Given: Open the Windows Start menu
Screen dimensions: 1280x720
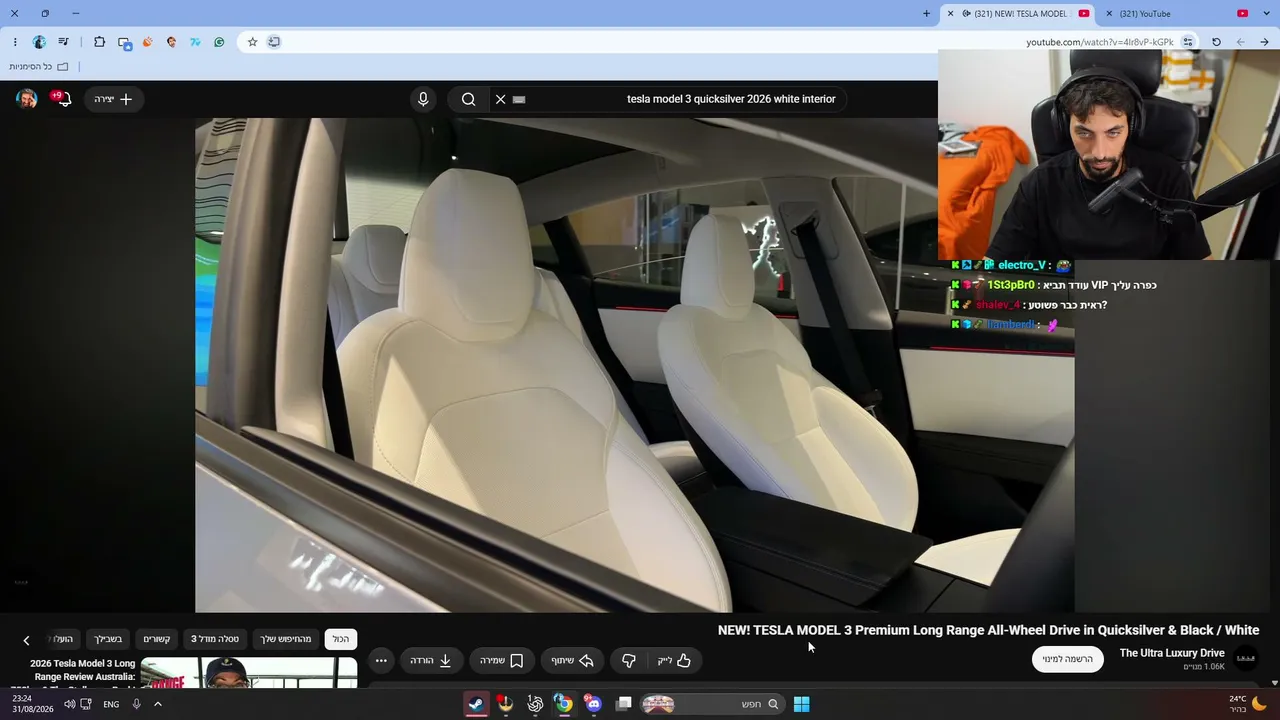Looking at the screenshot, I should (801, 704).
